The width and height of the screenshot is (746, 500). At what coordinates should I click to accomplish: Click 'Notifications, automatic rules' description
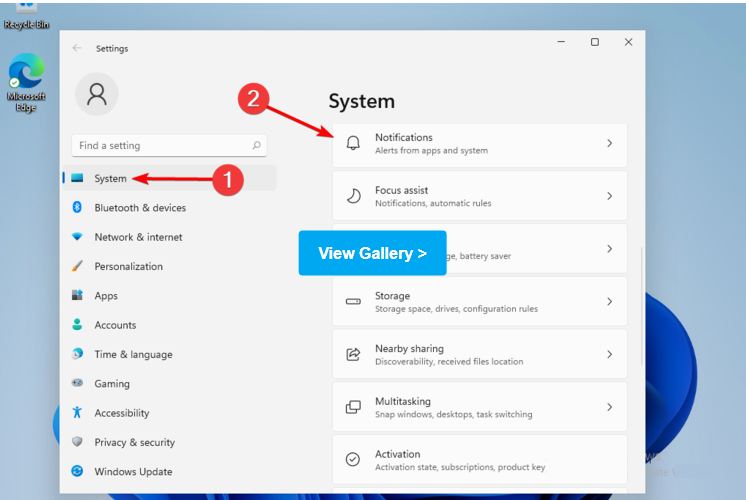click(x=433, y=203)
